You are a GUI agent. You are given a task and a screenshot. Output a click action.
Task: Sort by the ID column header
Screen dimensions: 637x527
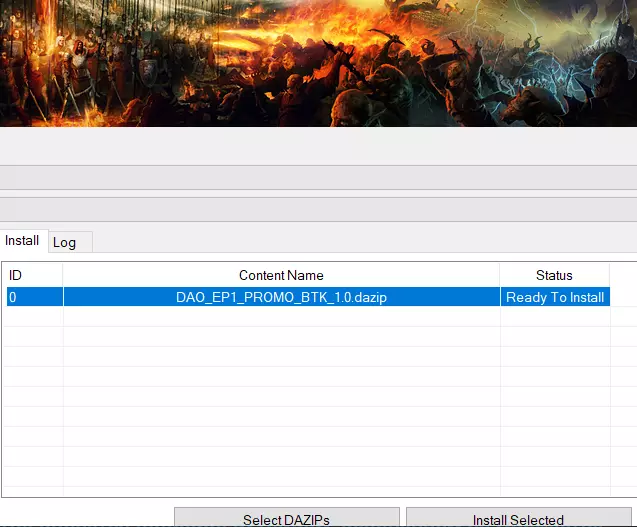pos(33,275)
